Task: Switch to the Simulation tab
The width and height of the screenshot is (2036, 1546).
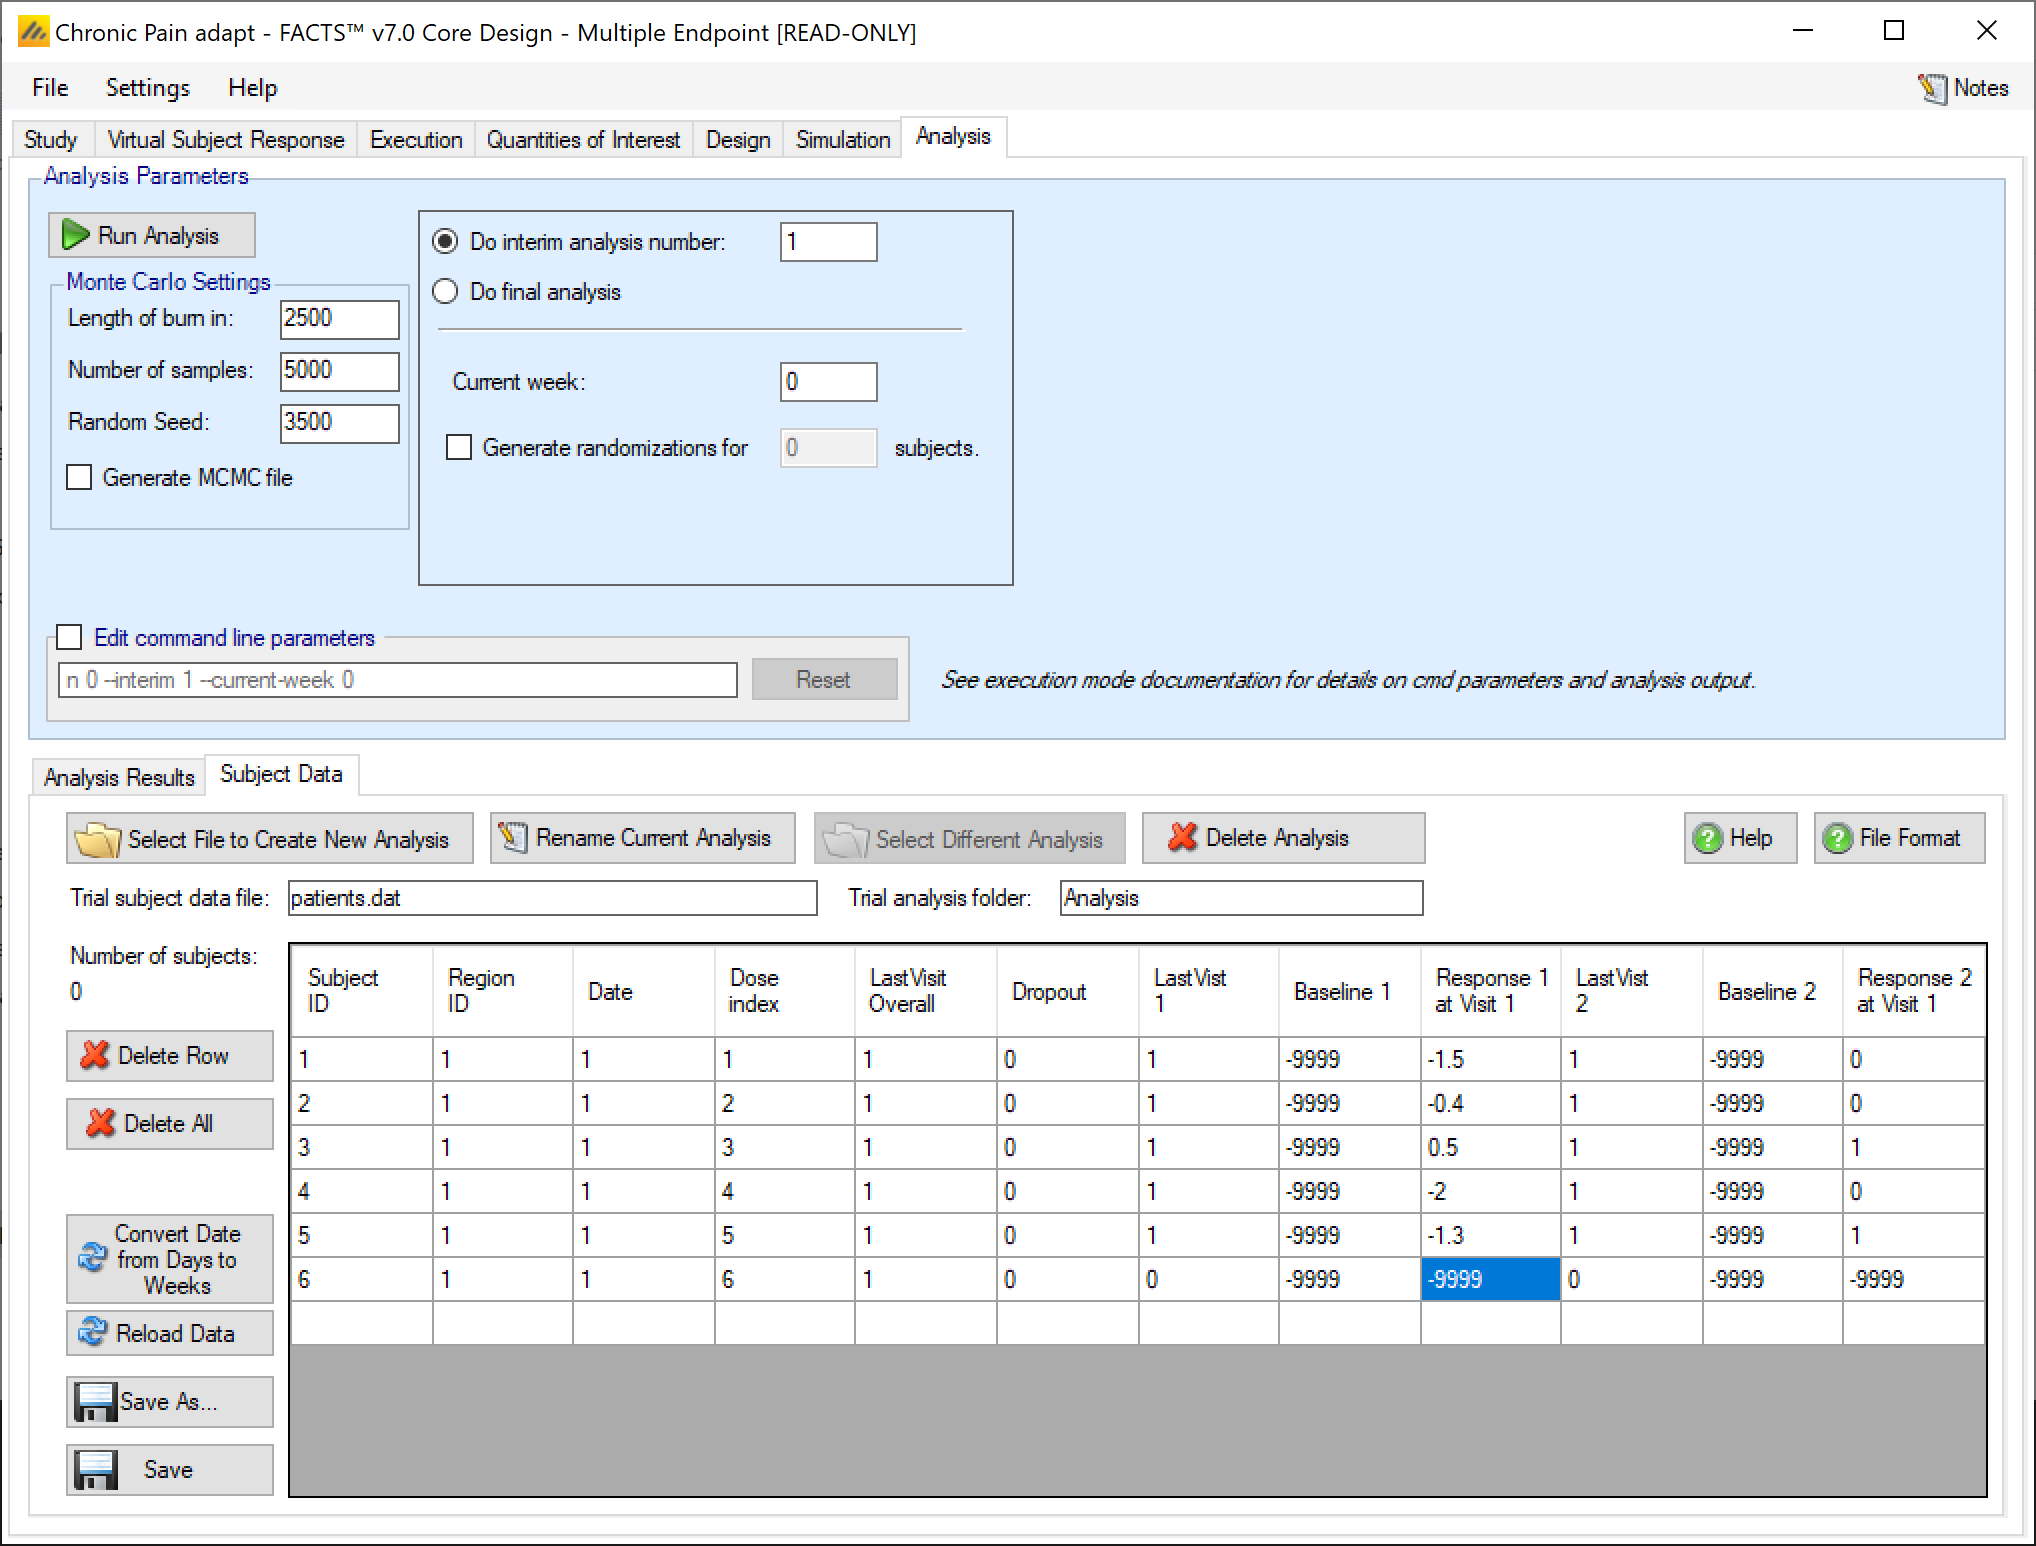Action: click(842, 139)
